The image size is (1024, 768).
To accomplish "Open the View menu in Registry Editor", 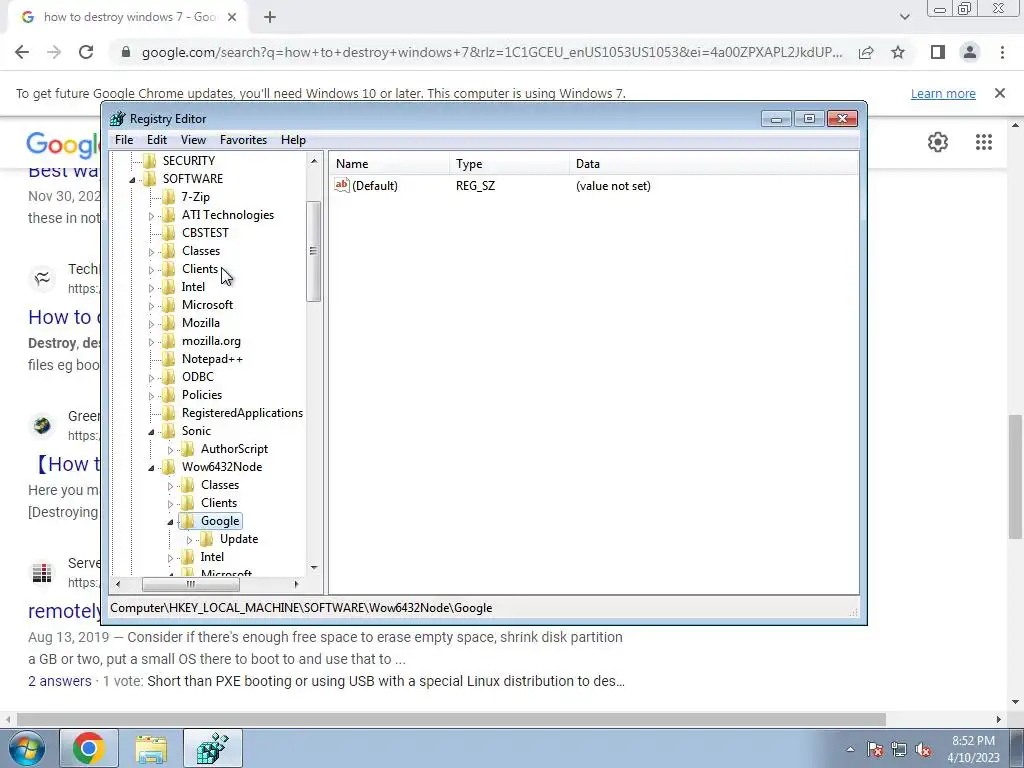I will pos(193,140).
